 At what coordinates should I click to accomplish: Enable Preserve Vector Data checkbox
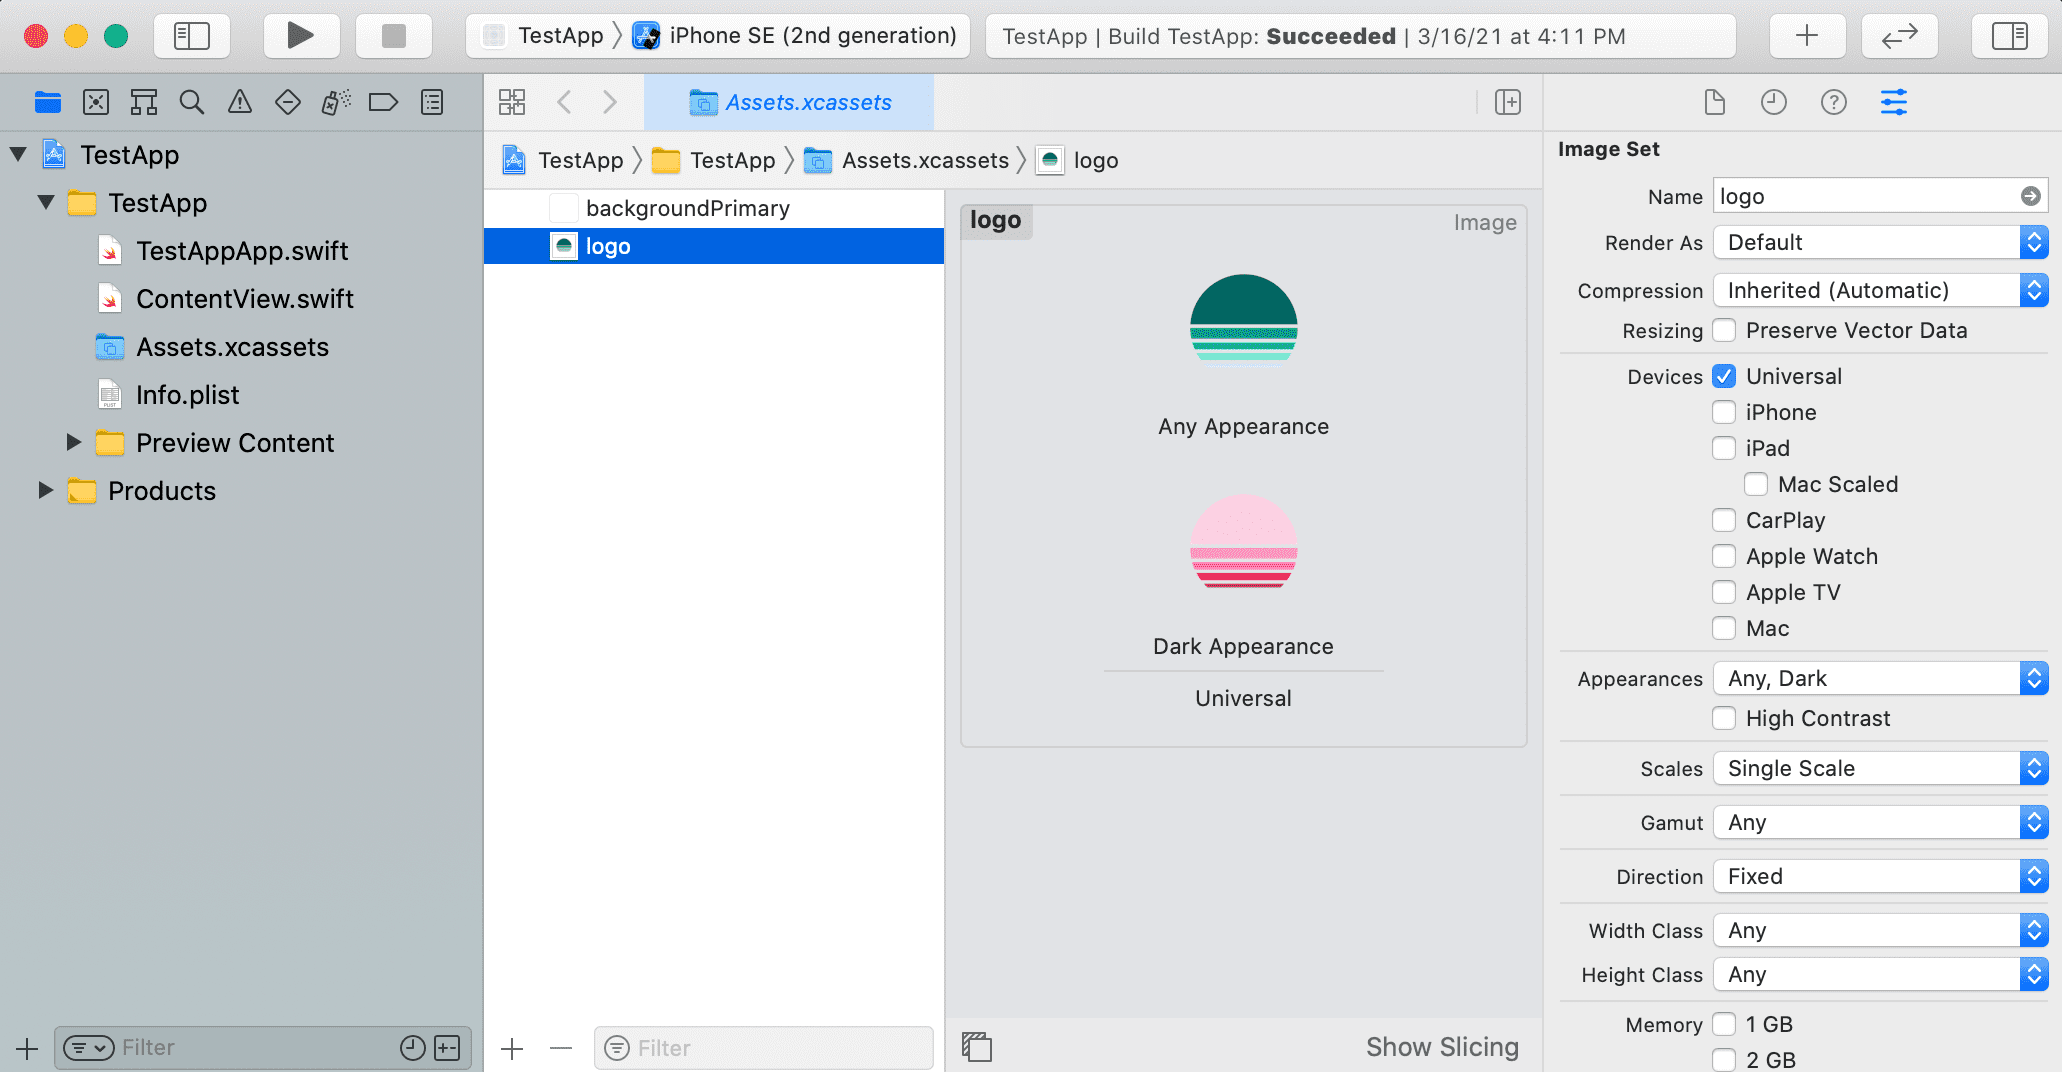click(x=1723, y=330)
